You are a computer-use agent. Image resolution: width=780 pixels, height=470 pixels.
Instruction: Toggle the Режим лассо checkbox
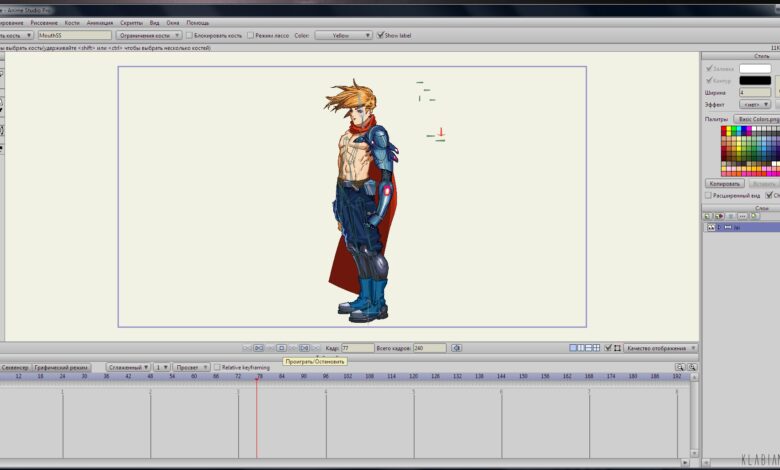(x=251, y=35)
